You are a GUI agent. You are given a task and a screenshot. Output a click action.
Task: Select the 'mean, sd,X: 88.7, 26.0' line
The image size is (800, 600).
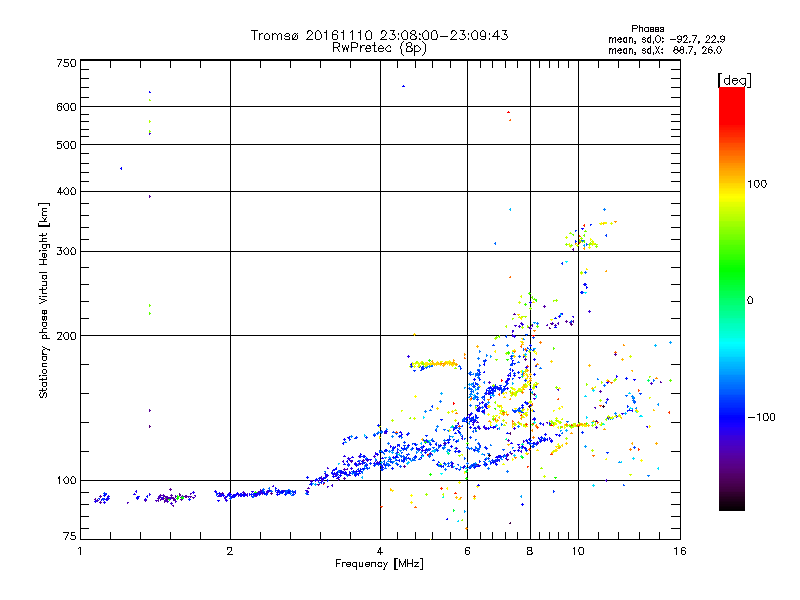665,50
